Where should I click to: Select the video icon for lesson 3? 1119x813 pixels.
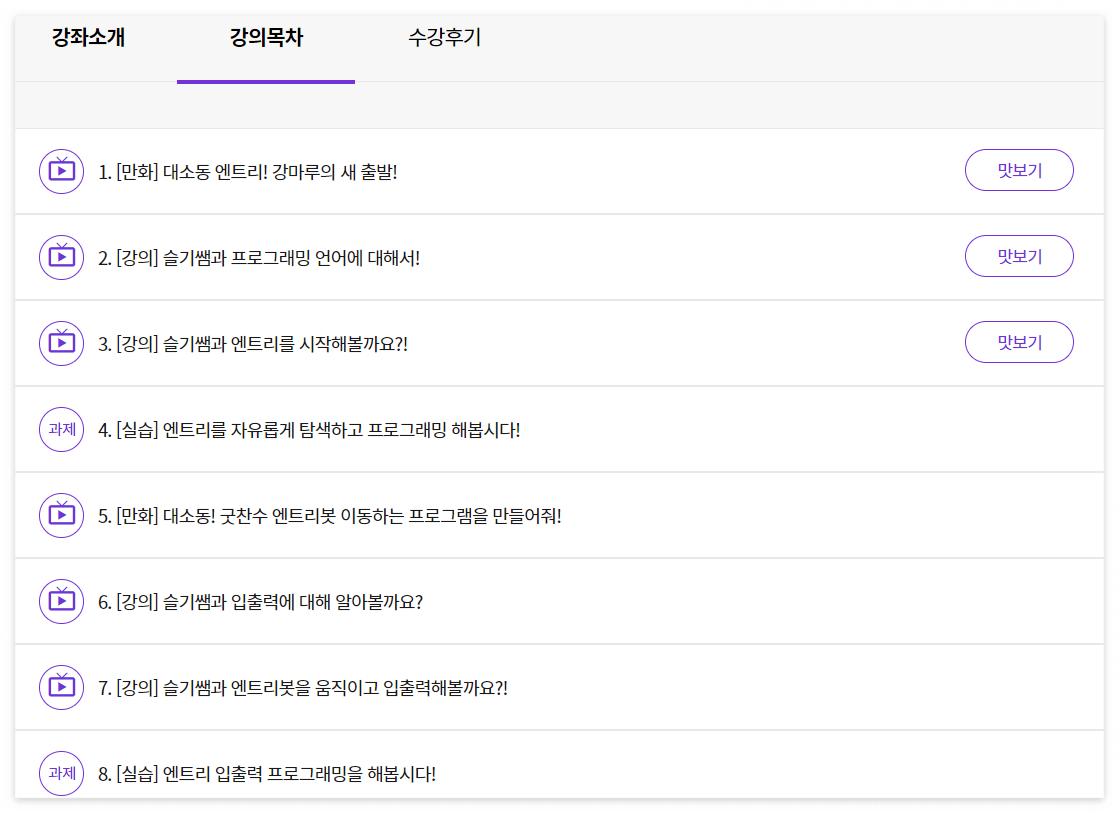pos(61,342)
